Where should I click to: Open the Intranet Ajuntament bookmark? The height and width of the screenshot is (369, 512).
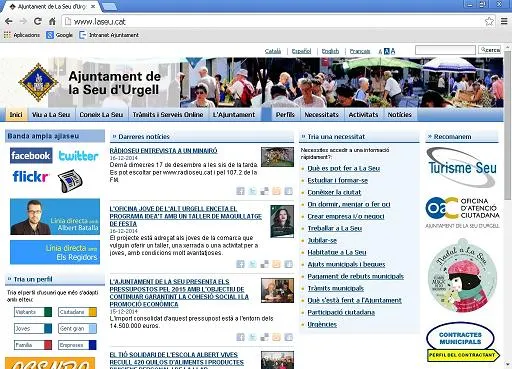pyautogui.click(x=109, y=35)
